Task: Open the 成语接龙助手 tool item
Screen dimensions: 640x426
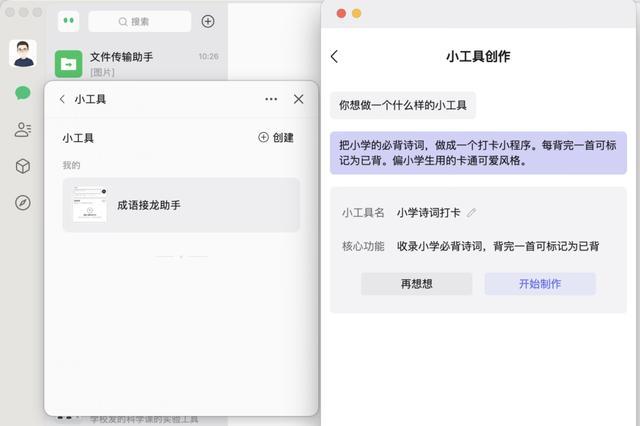Action: point(181,205)
